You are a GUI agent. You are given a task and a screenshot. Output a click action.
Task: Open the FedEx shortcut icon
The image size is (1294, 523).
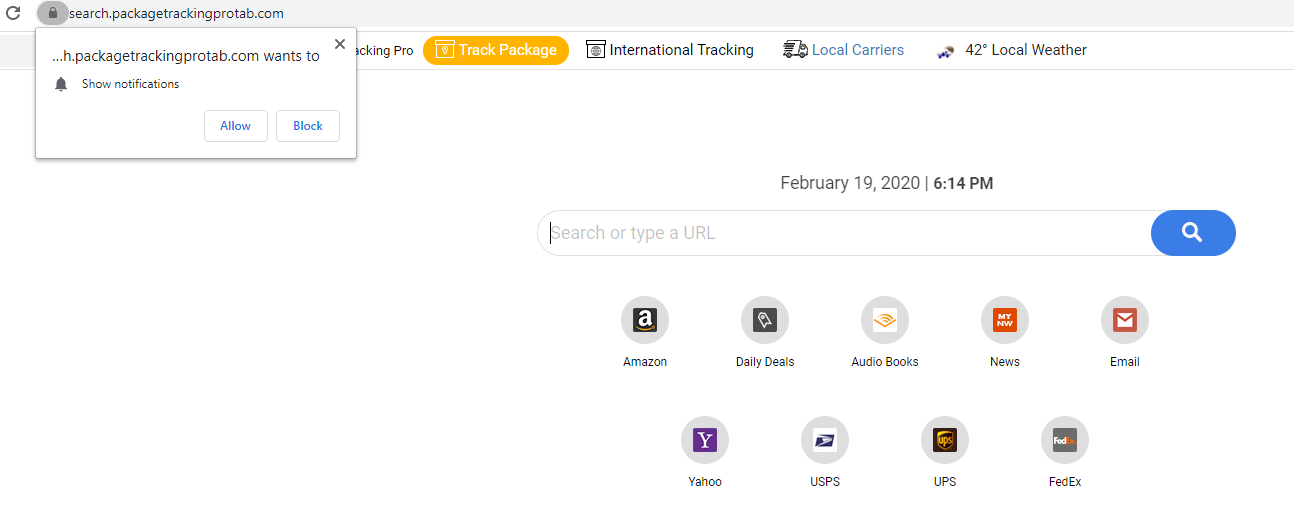click(x=1065, y=441)
